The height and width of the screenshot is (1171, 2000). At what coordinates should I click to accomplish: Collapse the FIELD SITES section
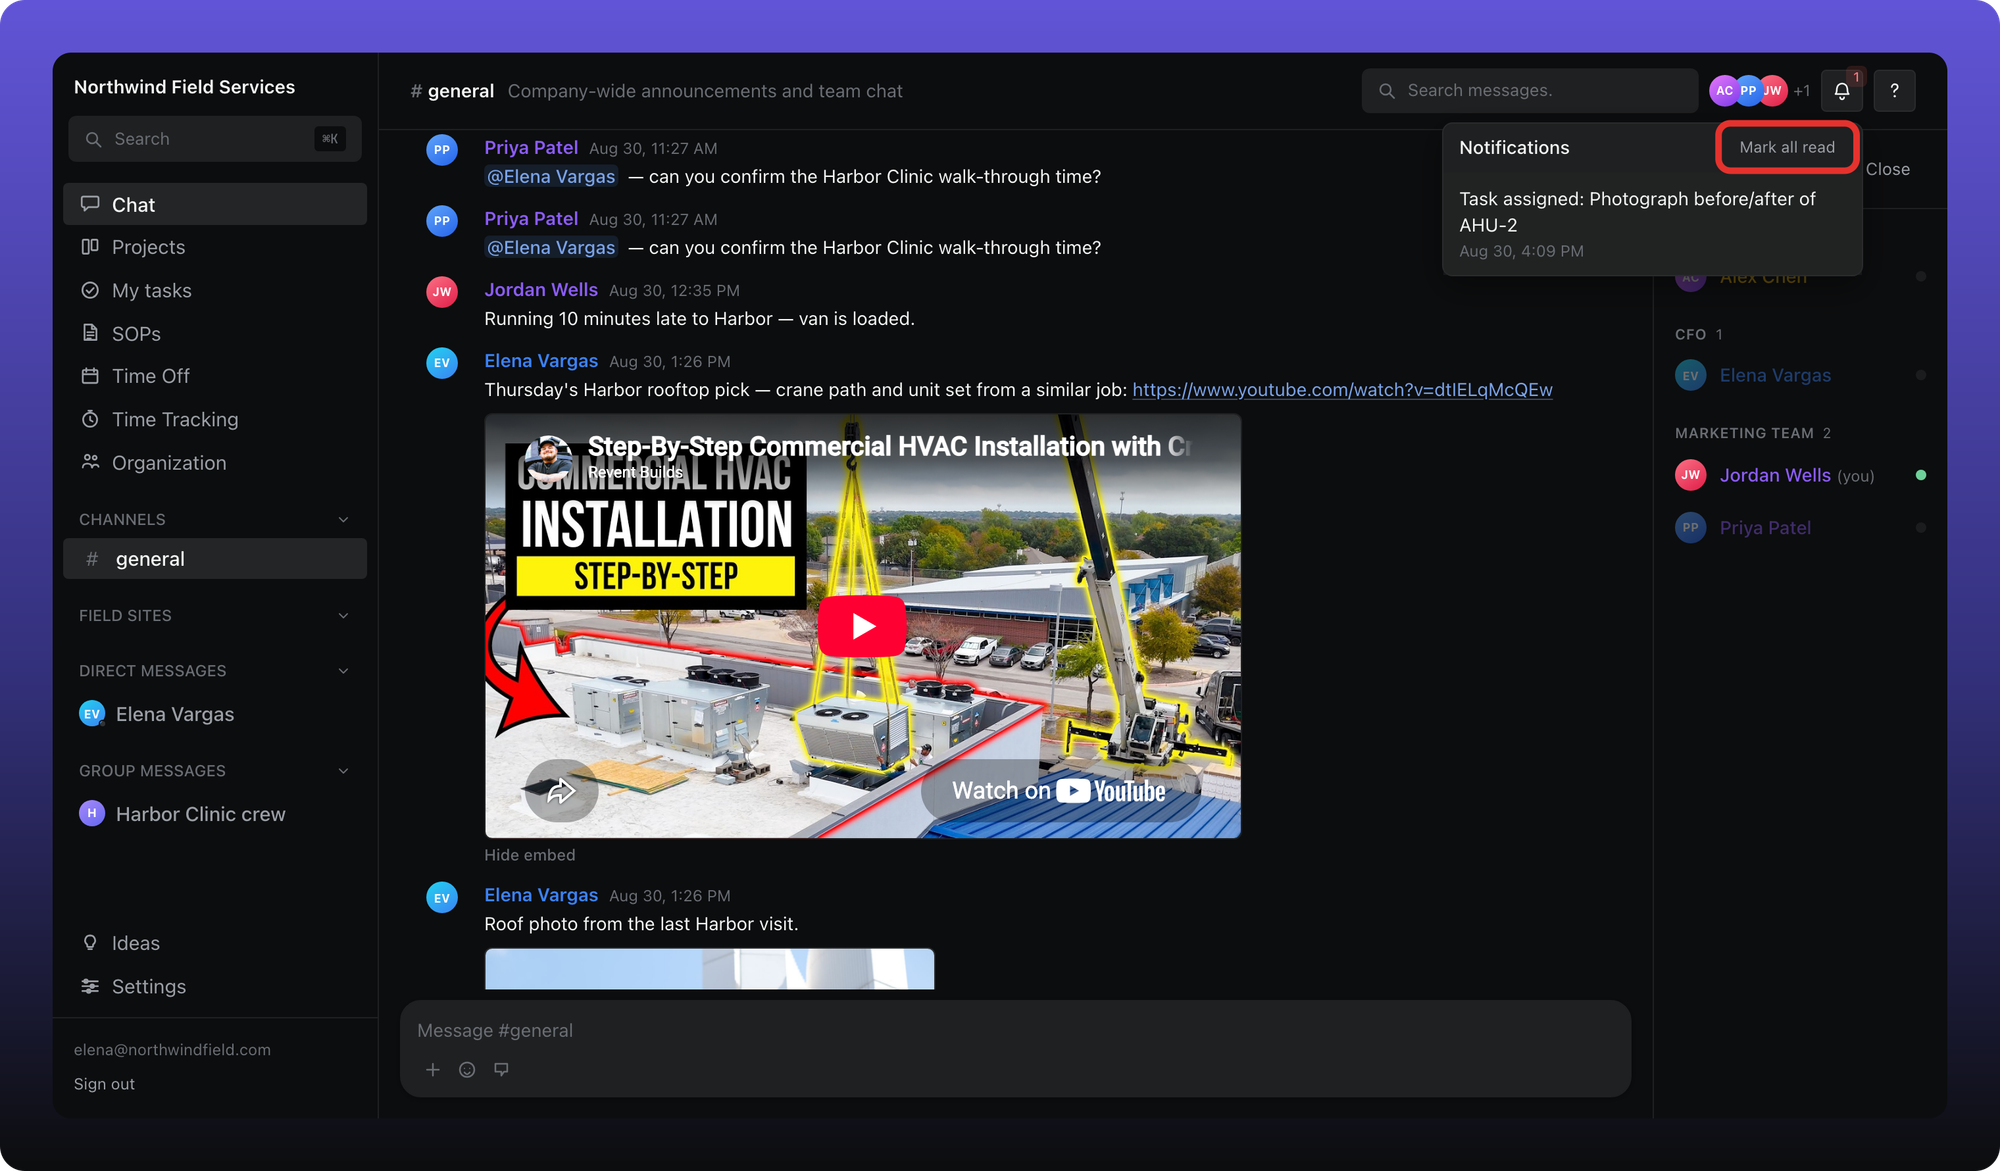click(x=343, y=615)
